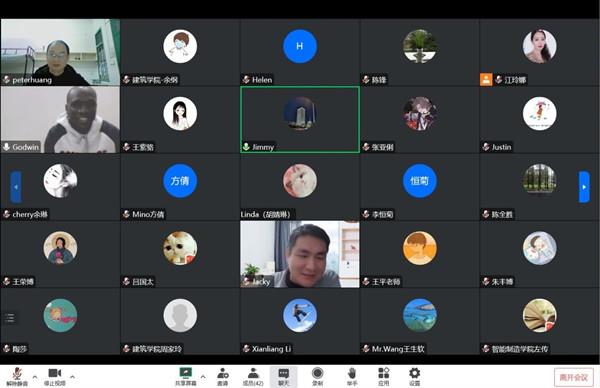Image resolution: width=600 pixels, height=388 pixels.
Task: Start recording the meeting
Action: (318, 376)
